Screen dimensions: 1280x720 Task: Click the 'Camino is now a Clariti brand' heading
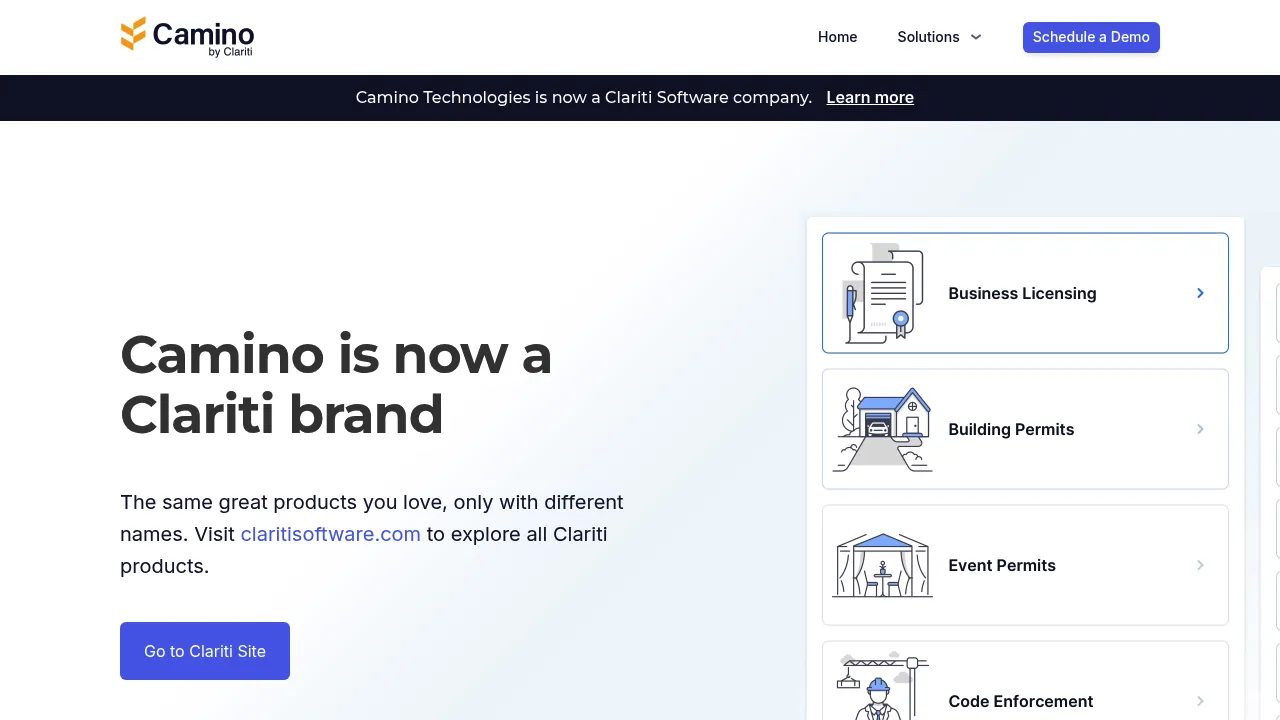(336, 384)
